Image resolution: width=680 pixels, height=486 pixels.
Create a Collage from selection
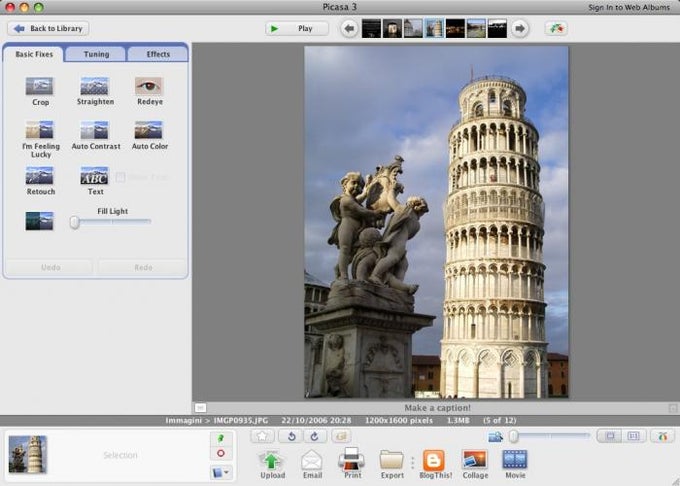pyautogui.click(x=475, y=464)
